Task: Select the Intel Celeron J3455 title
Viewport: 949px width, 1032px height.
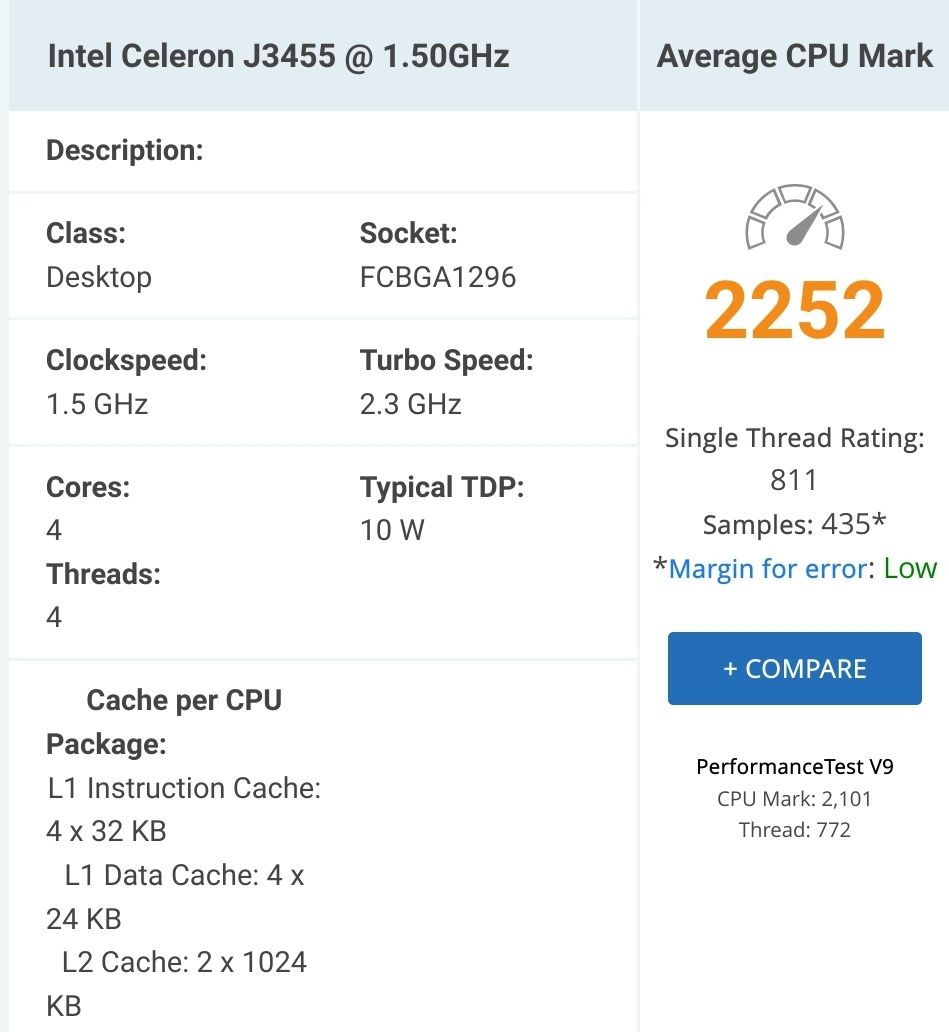Action: 278,56
